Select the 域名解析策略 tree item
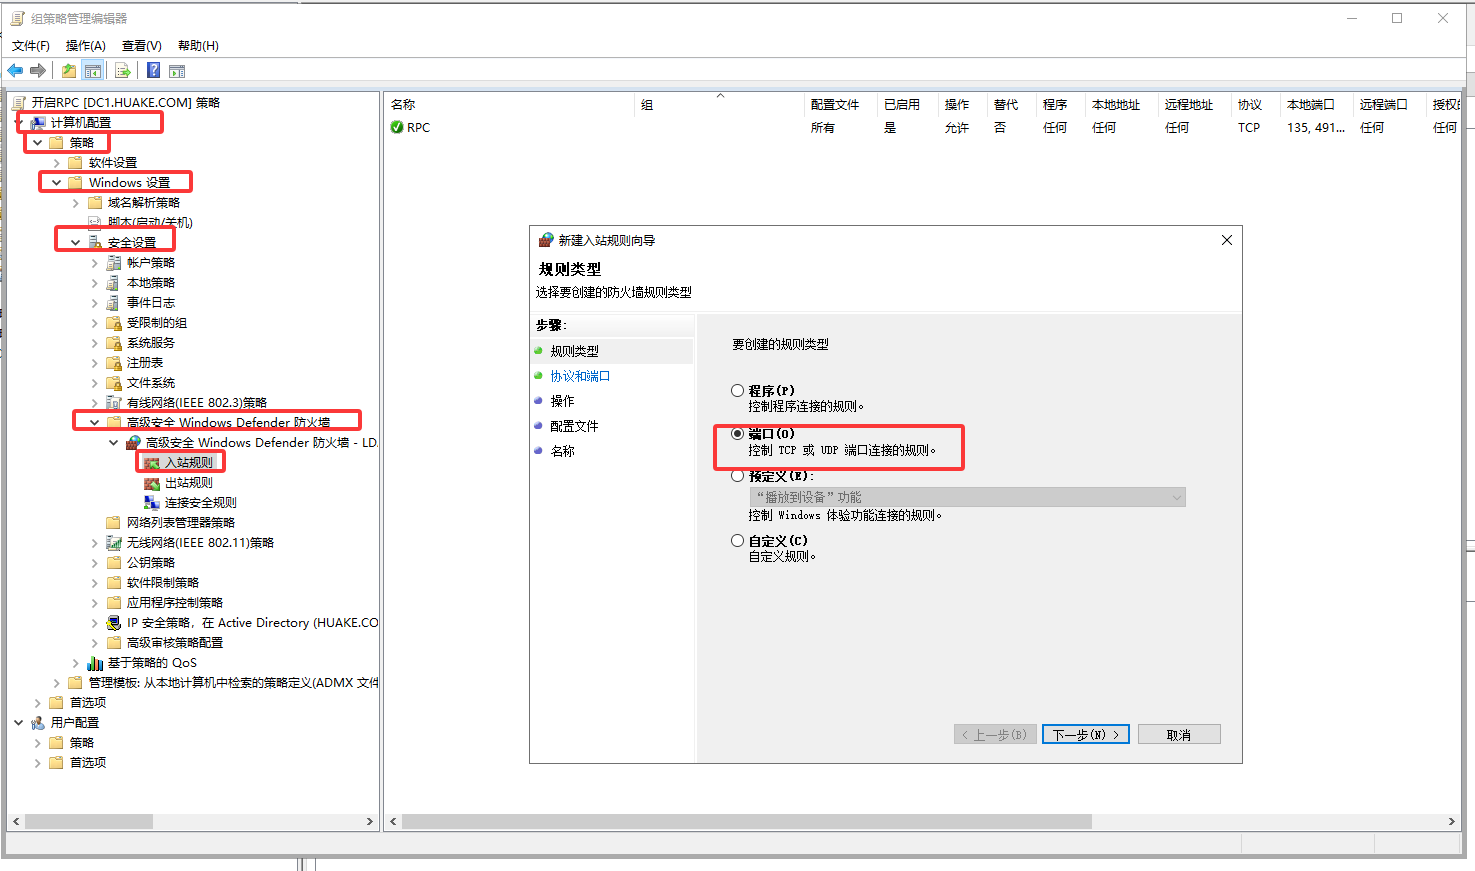The width and height of the screenshot is (1475, 871). (144, 203)
